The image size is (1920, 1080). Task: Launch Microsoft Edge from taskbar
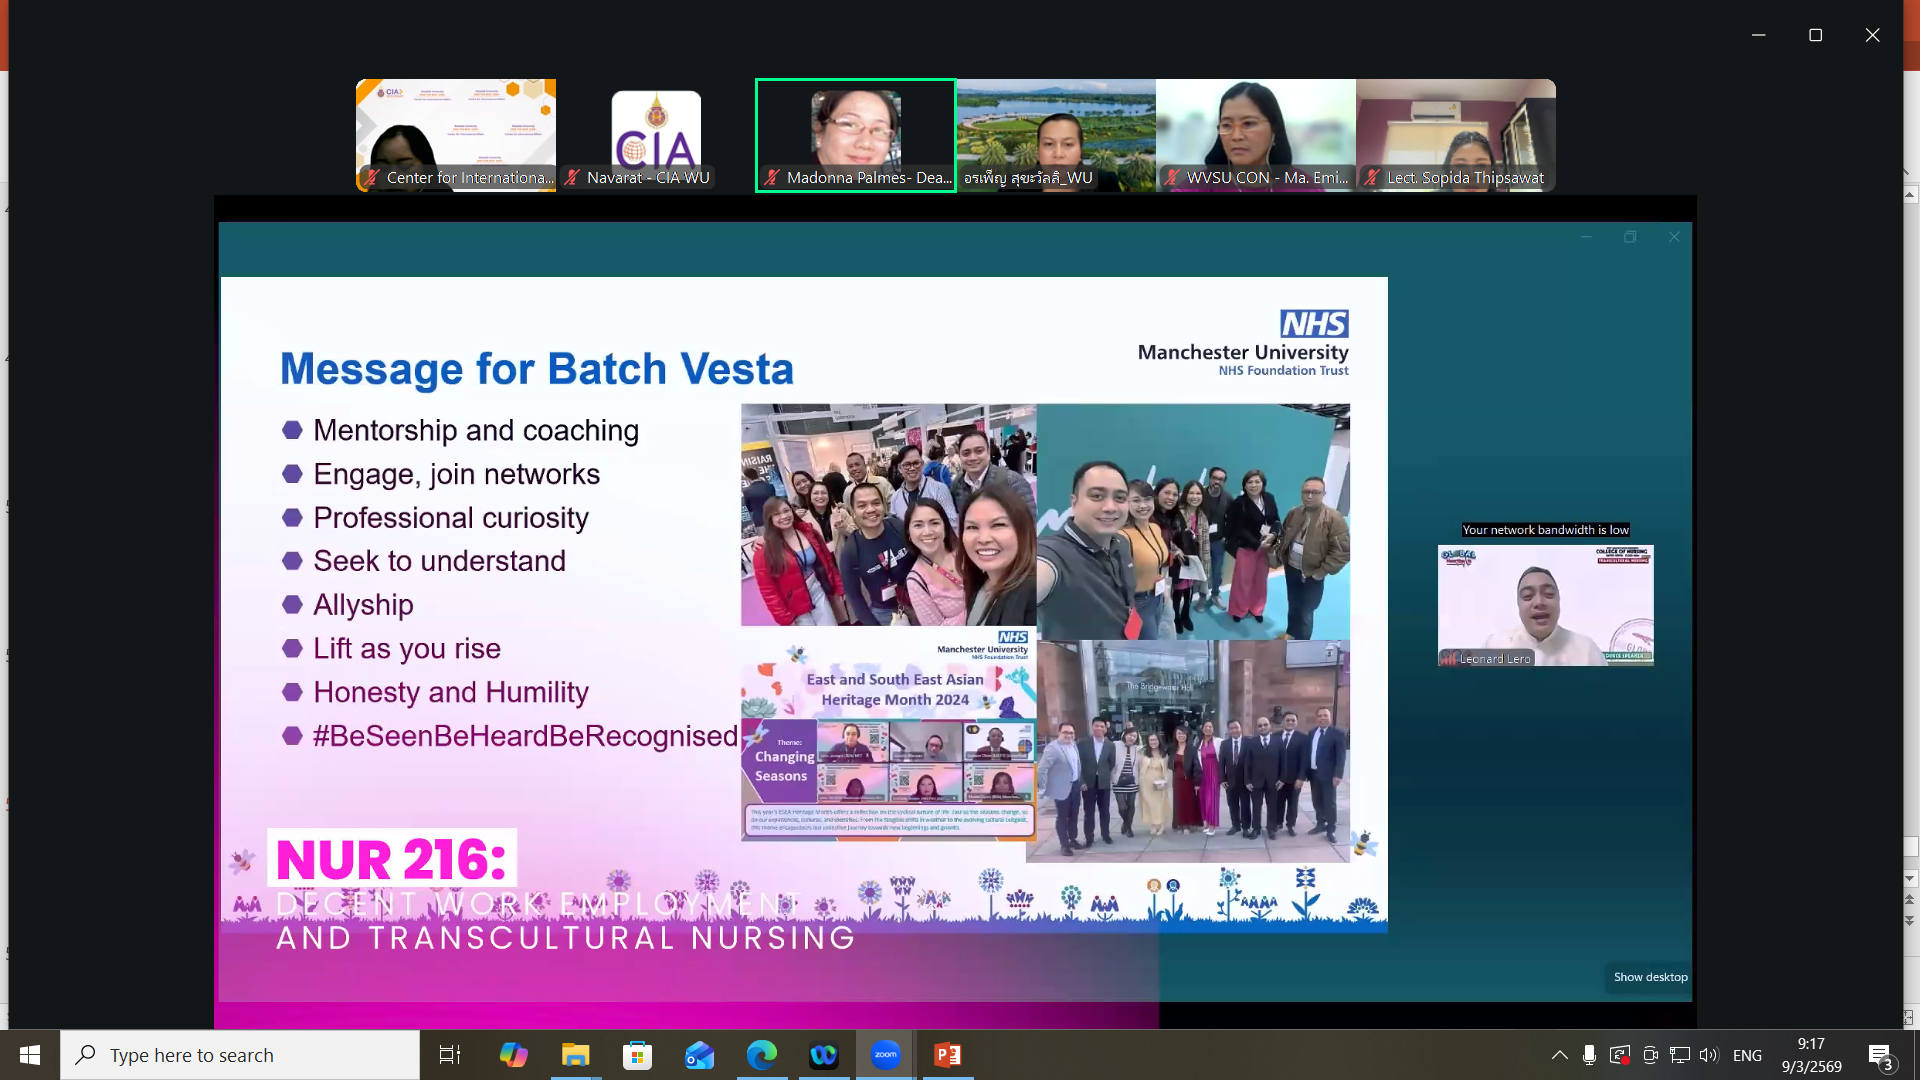[761, 1055]
